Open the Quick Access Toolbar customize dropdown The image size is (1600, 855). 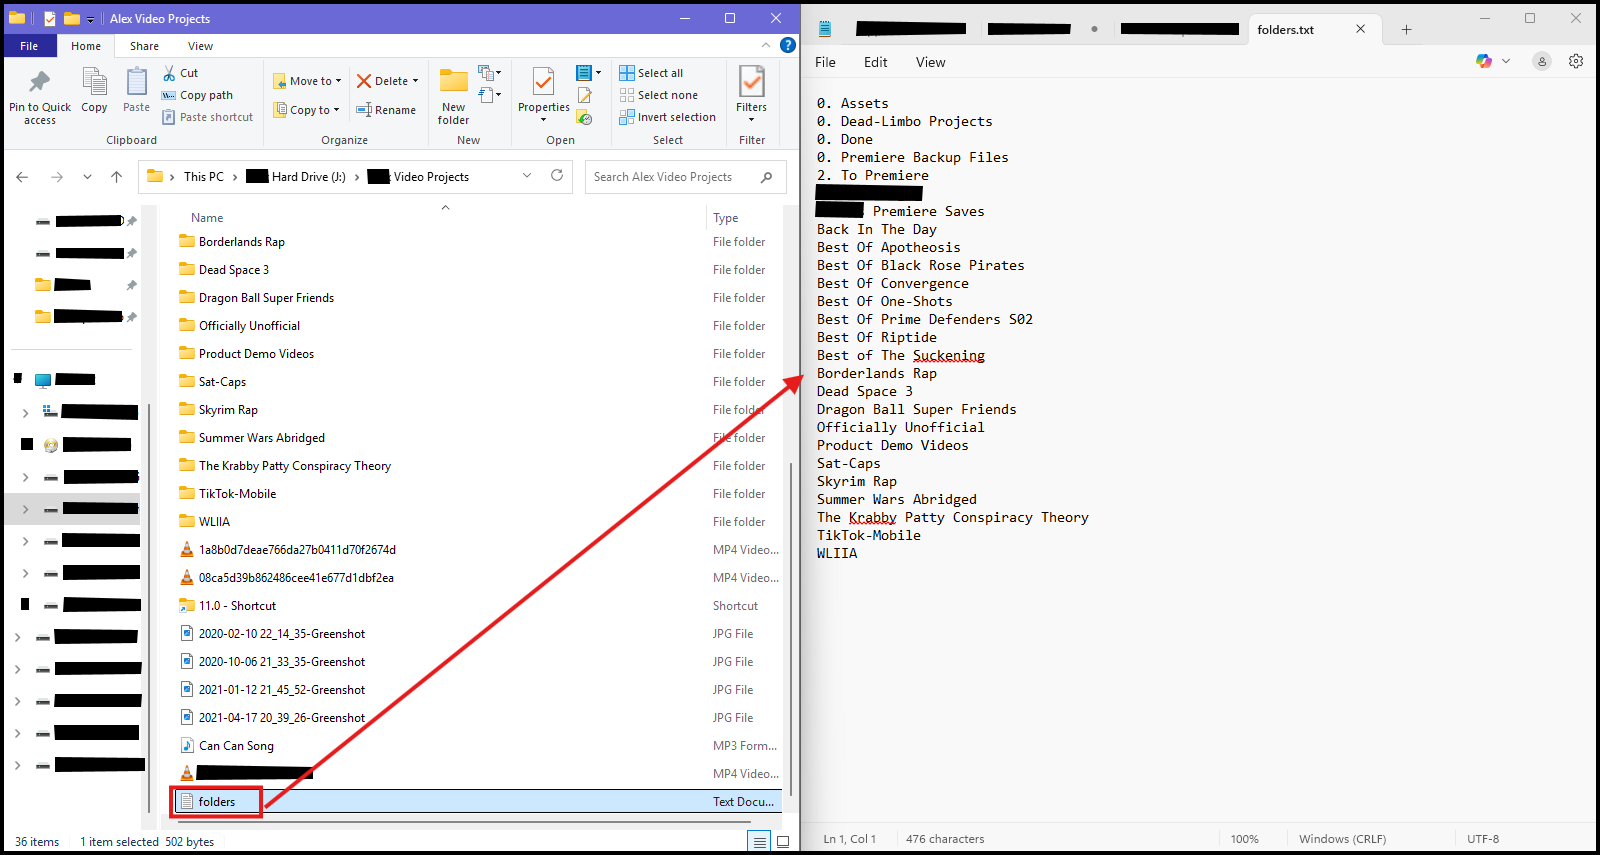pos(90,19)
